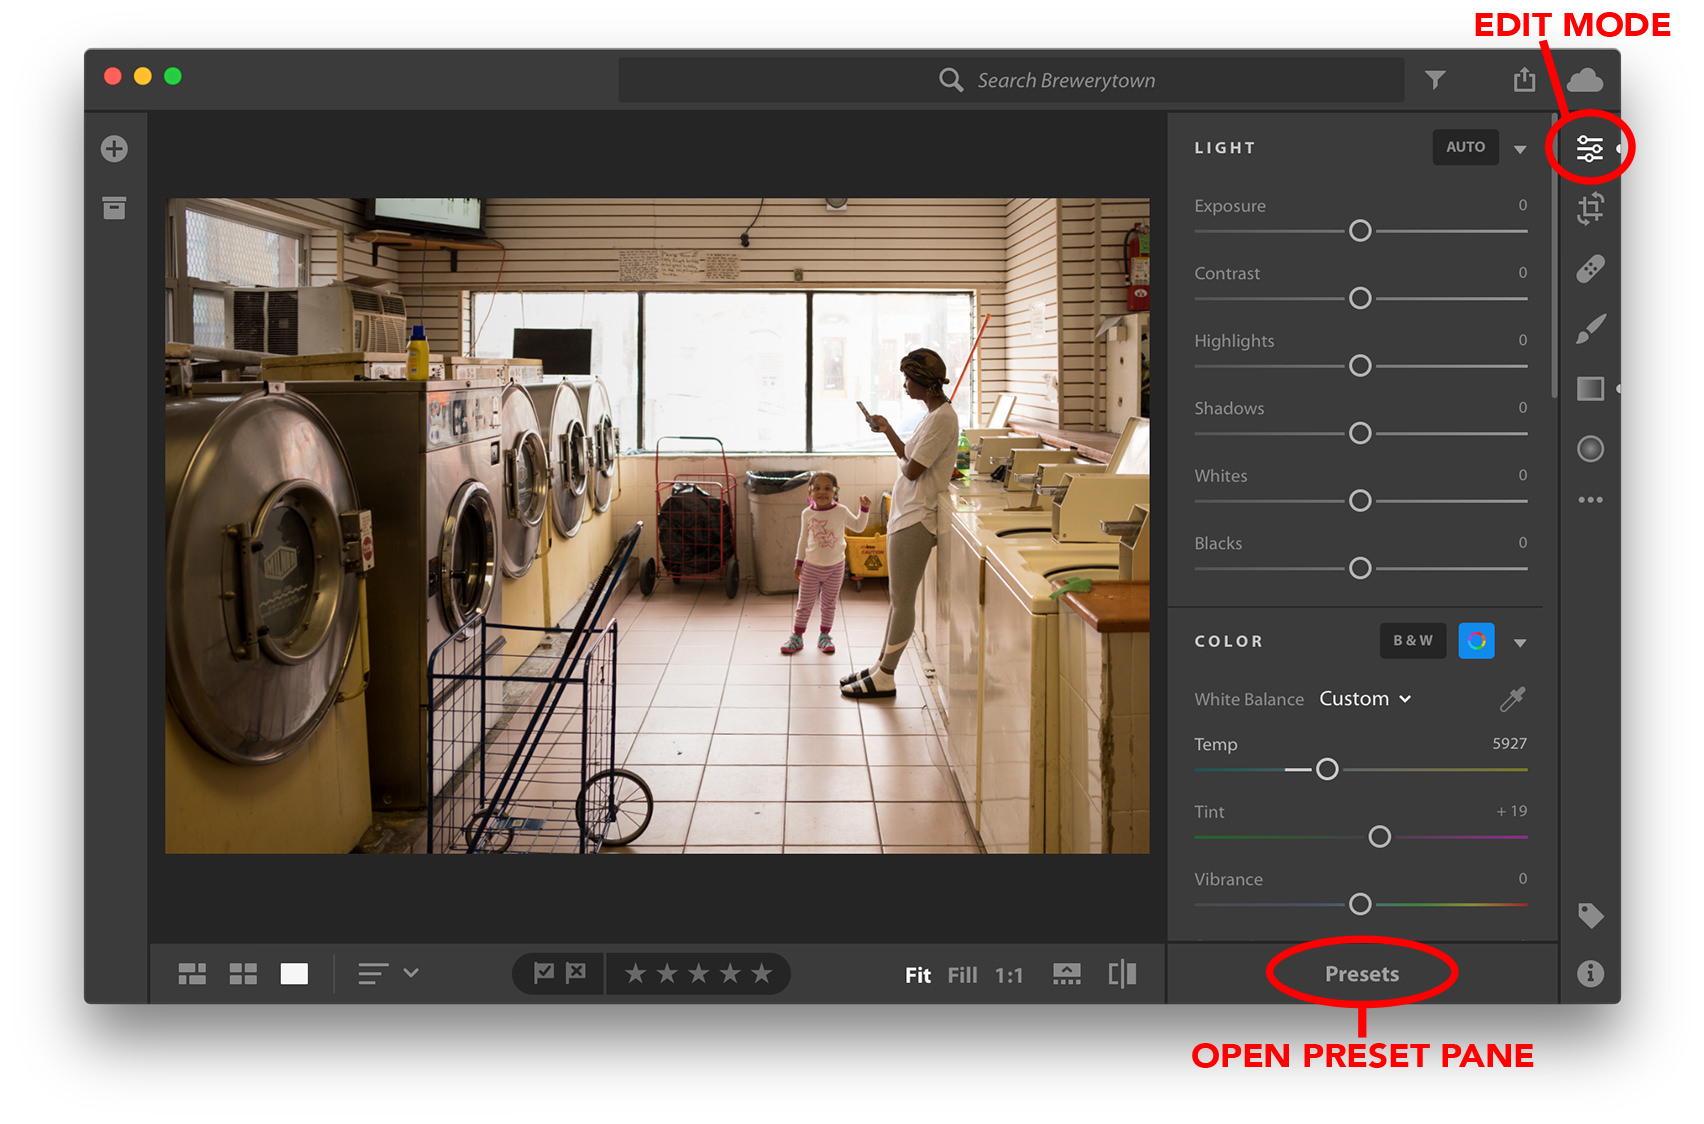Switch to 1:1 zoom view
Screen dimensions: 1704x1124
(1009, 974)
